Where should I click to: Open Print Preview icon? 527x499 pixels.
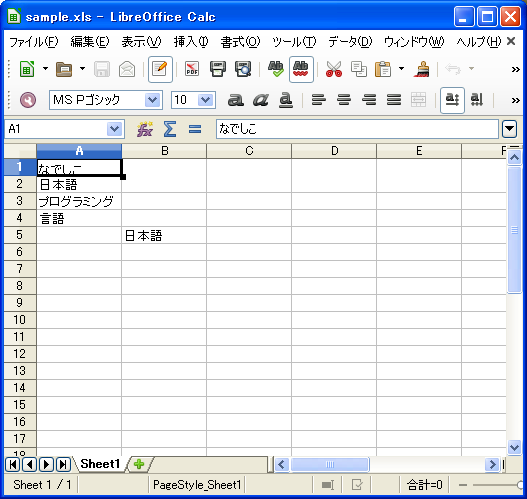pos(243,69)
